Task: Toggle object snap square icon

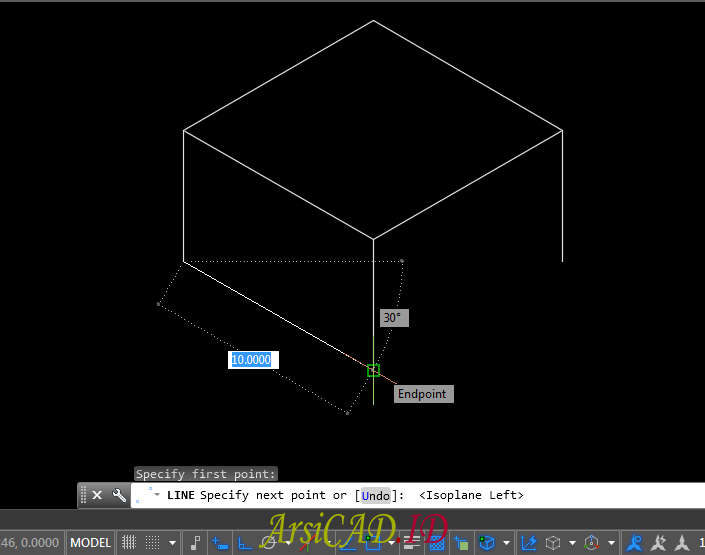Action: (x=373, y=543)
